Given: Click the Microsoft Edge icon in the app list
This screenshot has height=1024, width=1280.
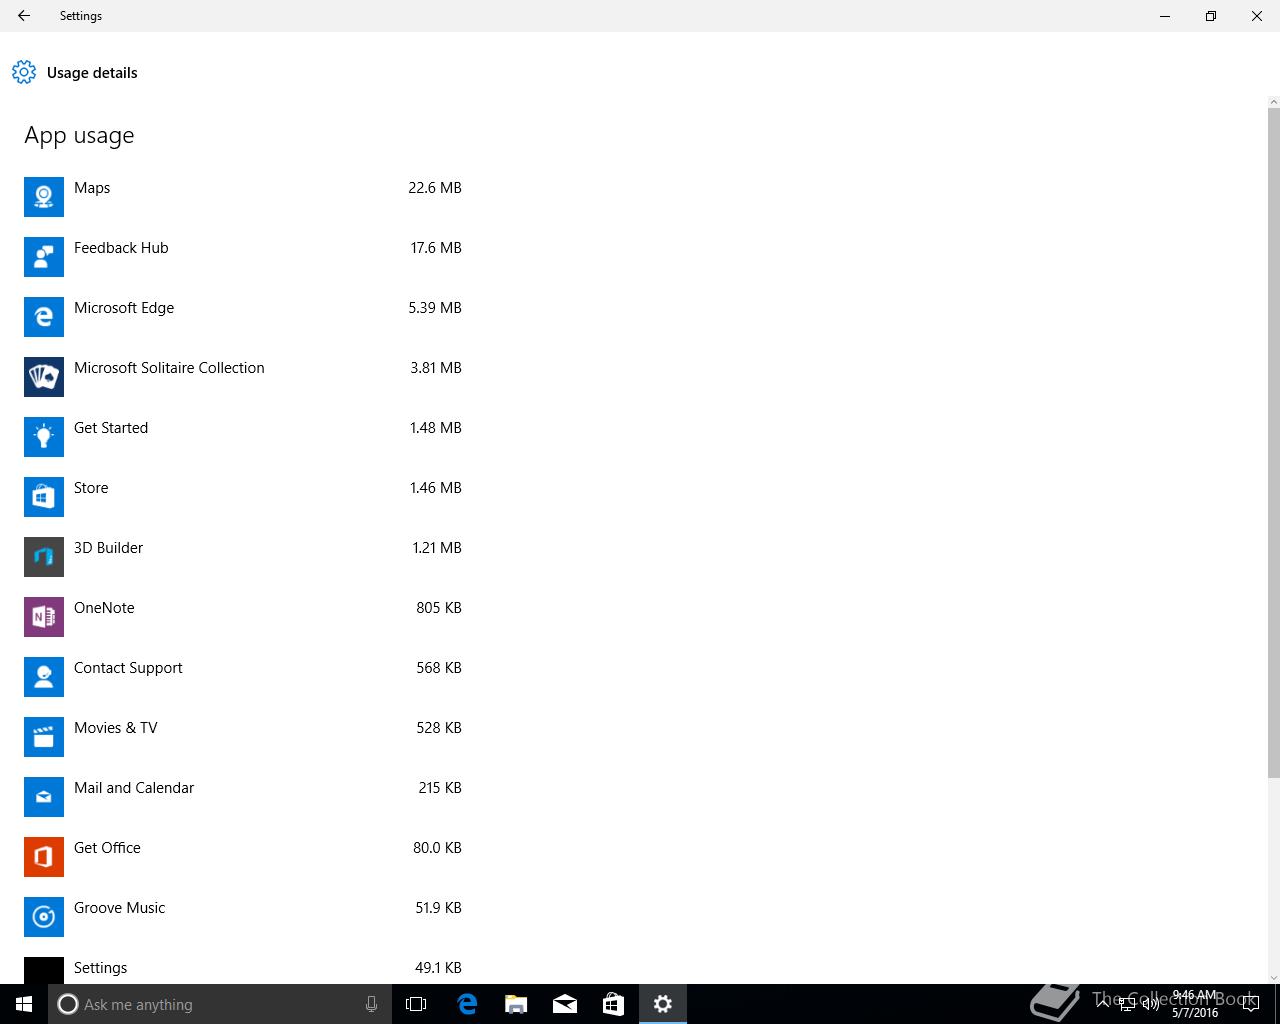Looking at the screenshot, I should pos(44,317).
